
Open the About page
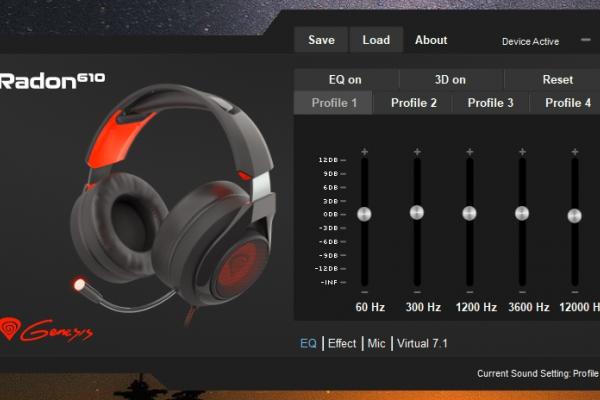point(431,40)
